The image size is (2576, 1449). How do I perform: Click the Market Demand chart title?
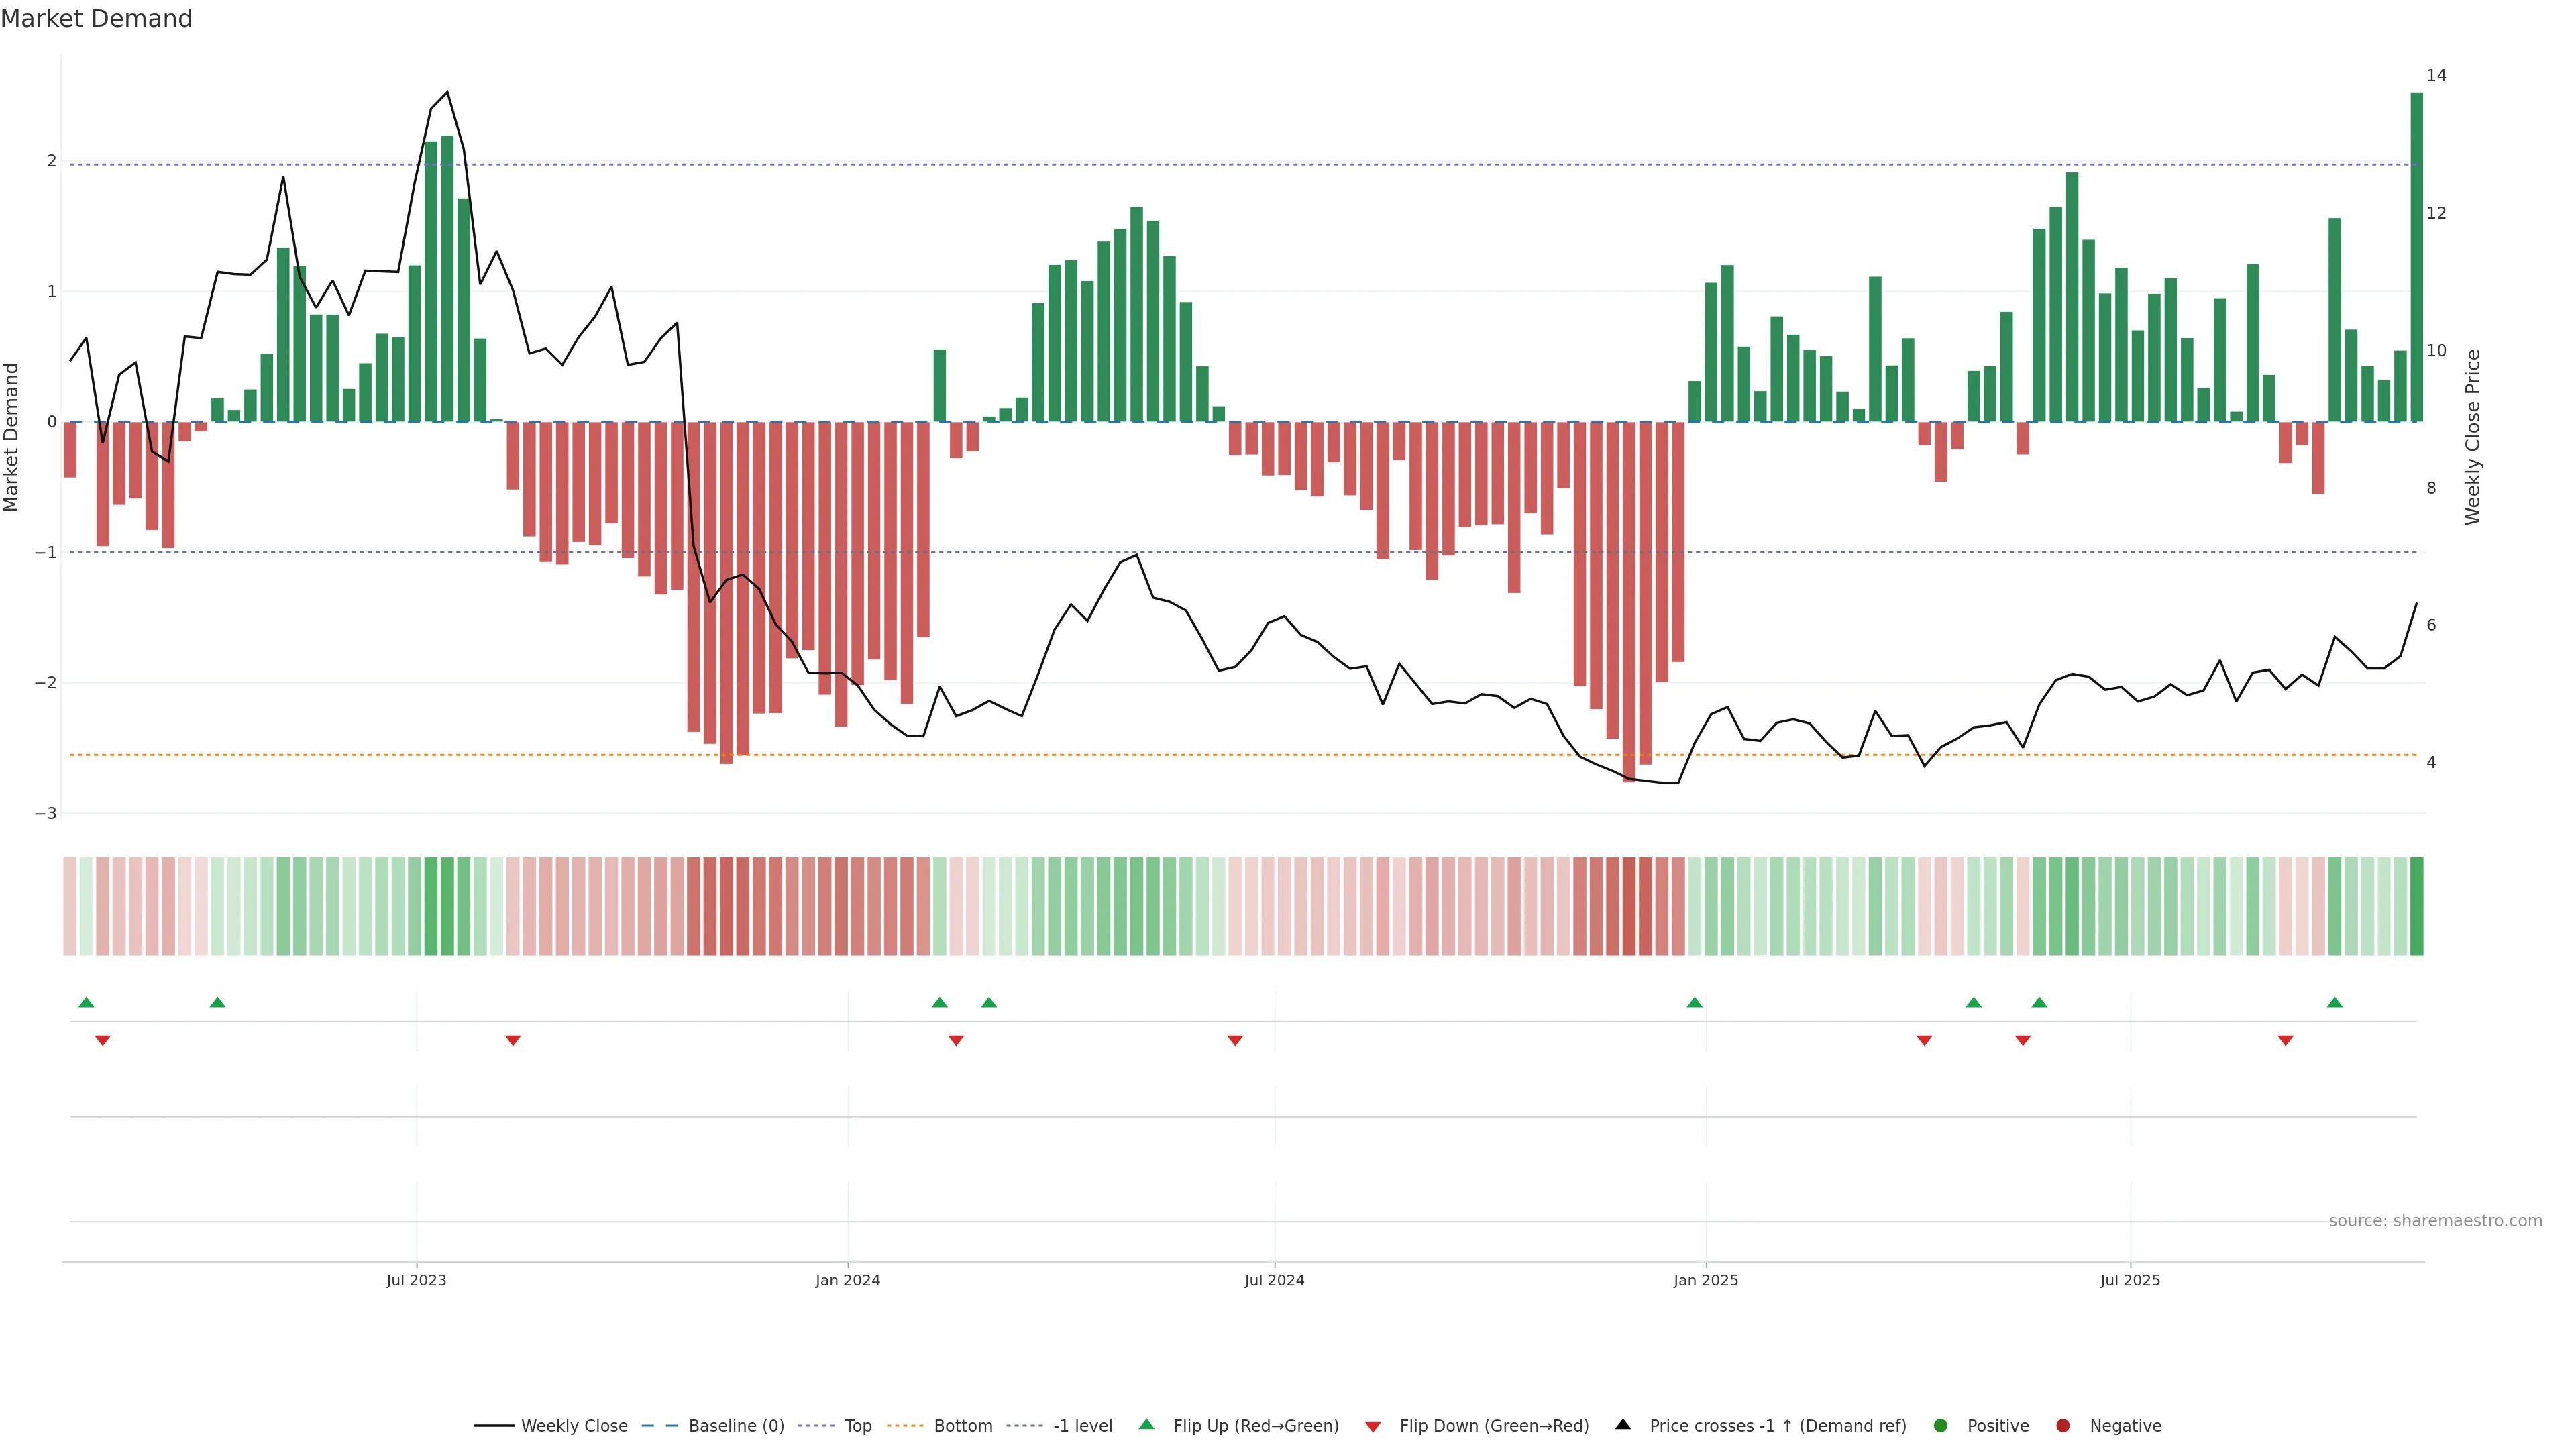click(96, 19)
